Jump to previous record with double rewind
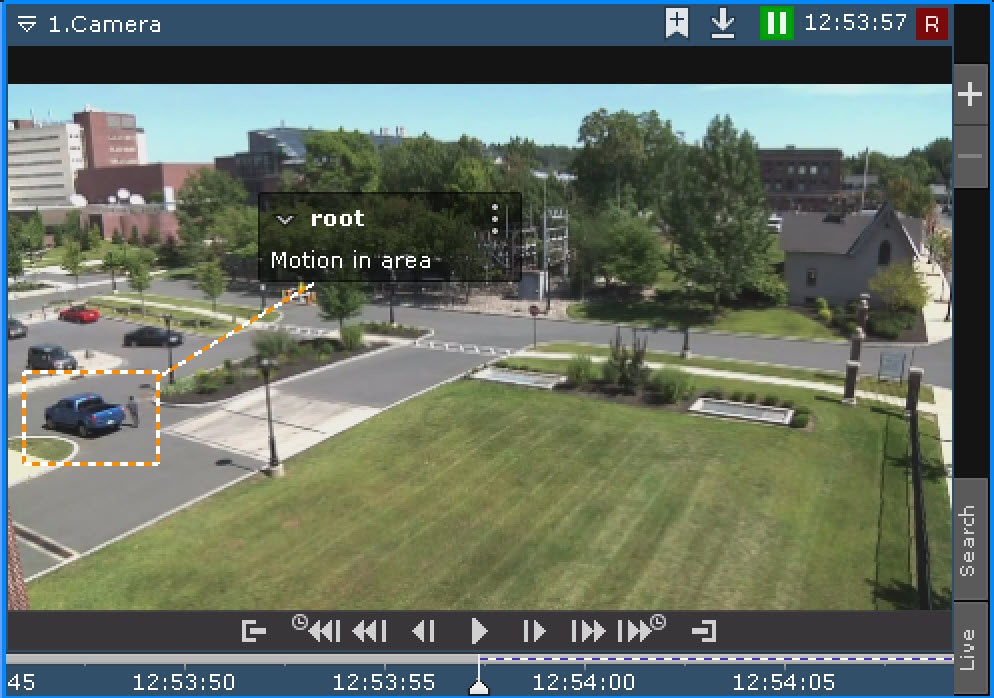This screenshot has height=698, width=994. click(370, 631)
